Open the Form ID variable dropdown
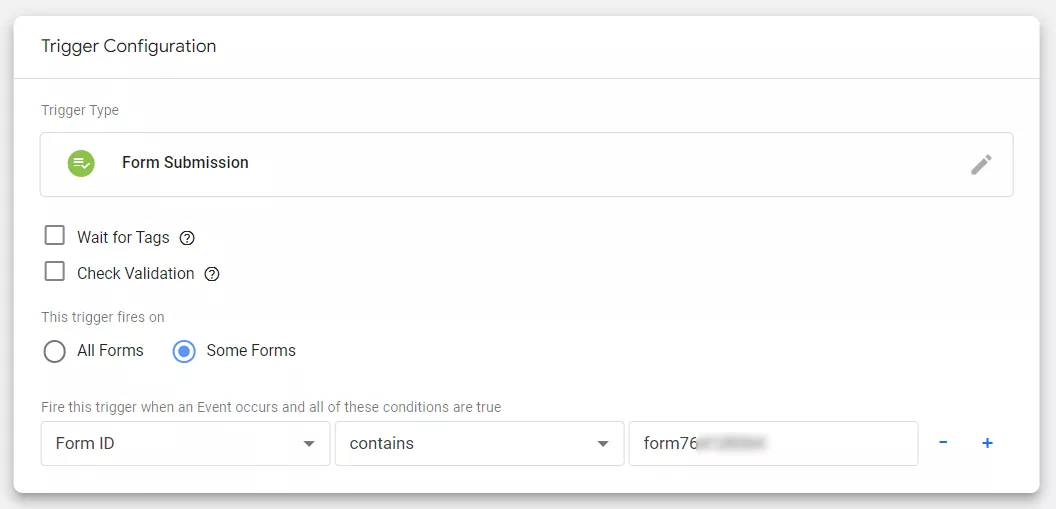Image resolution: width=1056 pixels, height=509 pixels. (x=186, y=444)
